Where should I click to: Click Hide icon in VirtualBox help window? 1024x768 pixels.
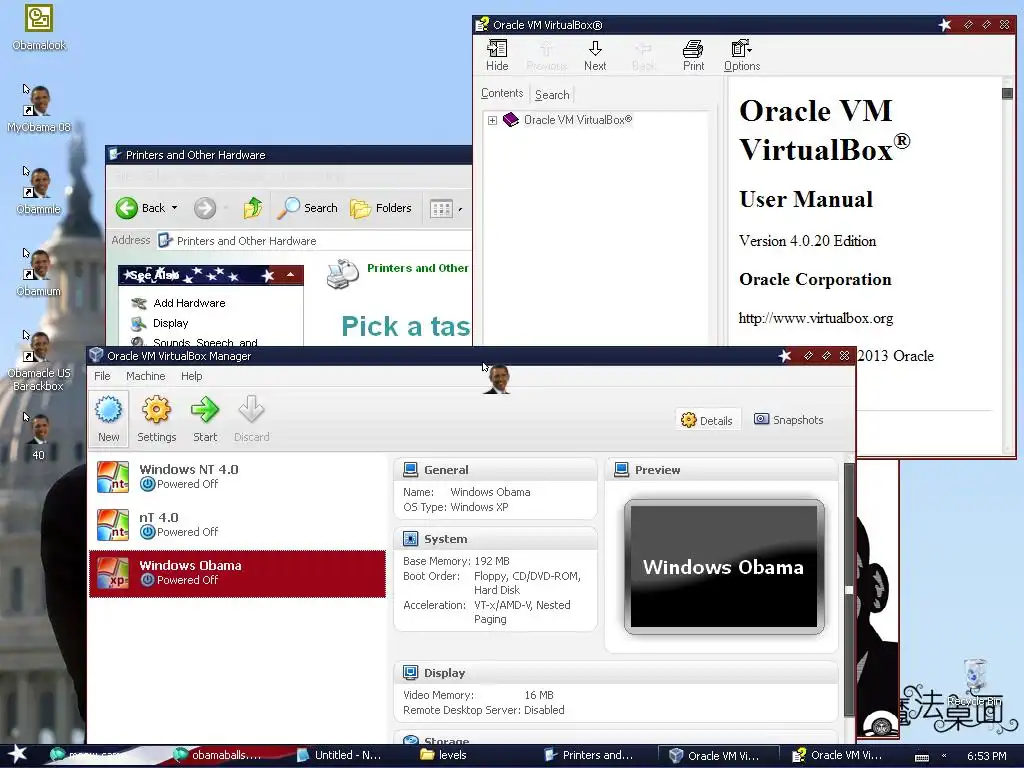(x=497, y=55)
